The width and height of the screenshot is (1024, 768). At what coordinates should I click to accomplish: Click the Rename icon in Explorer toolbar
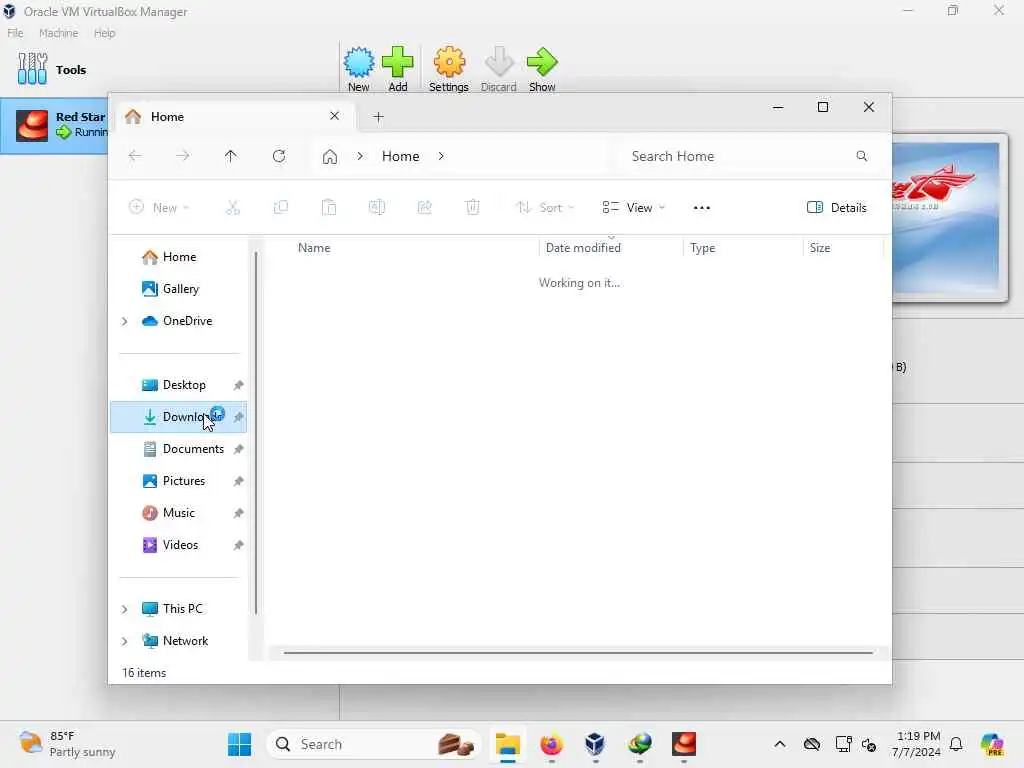[x=377, y=208]
